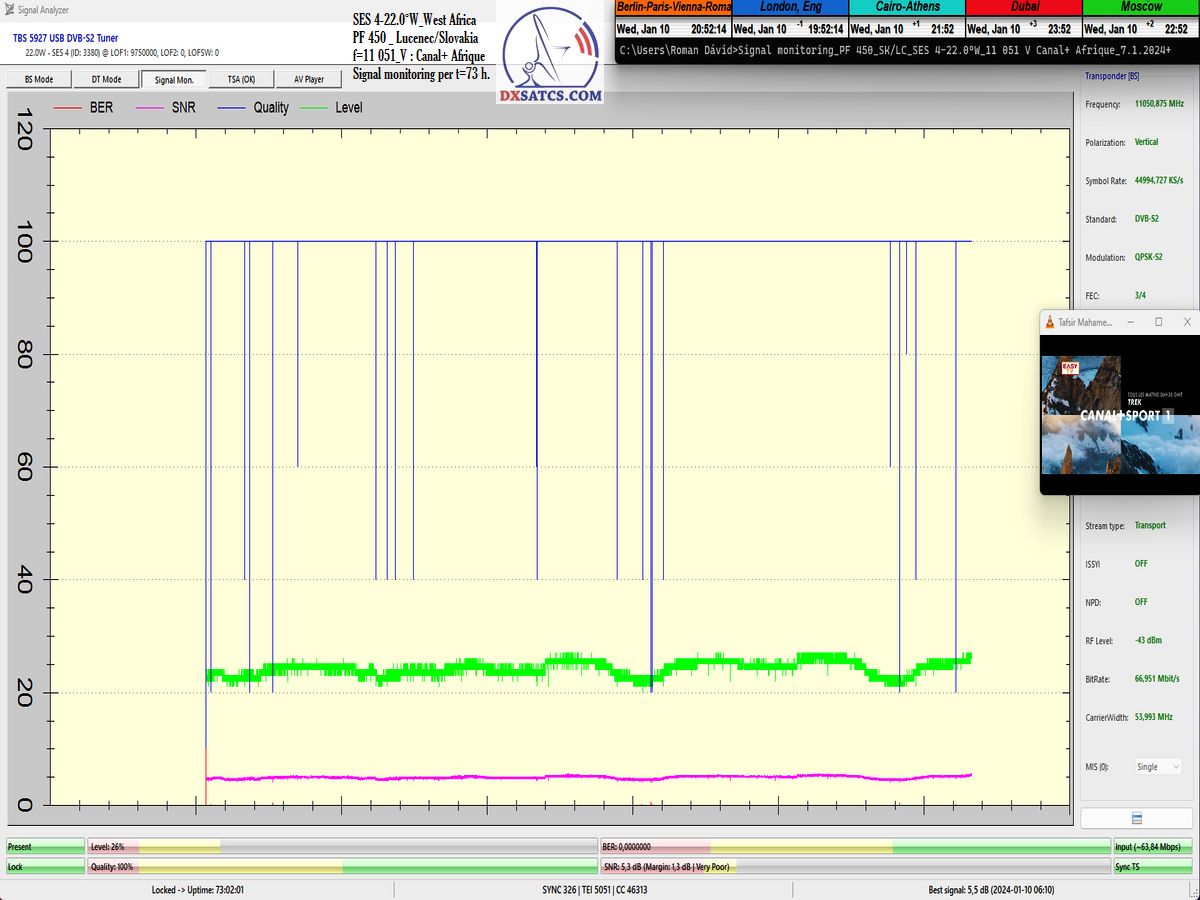Screen dimensions: 1200x900
Task: Click the Quality 100% progress bar
Action: (342, 867)
